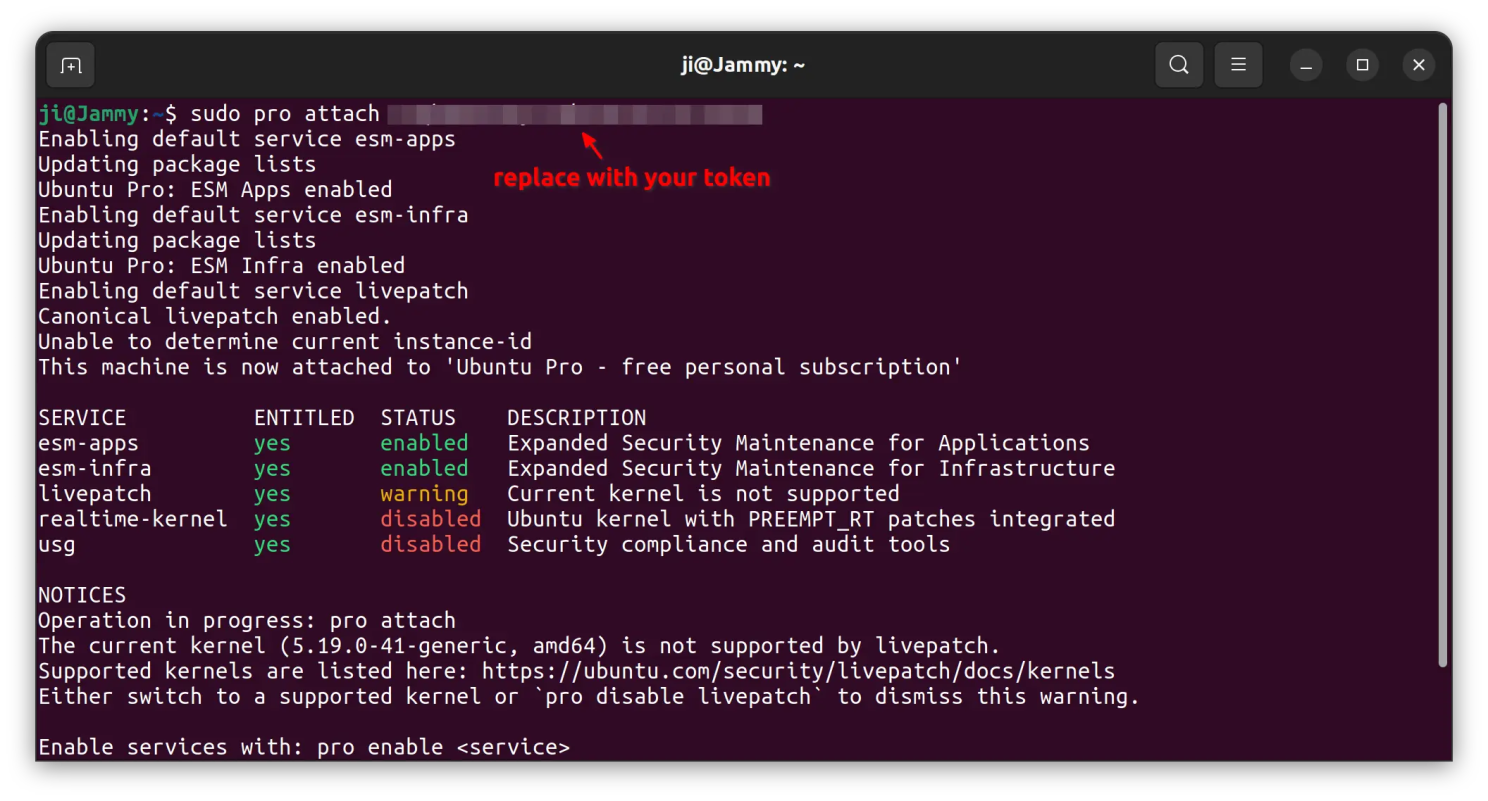
Task: Open terminal search
Action: point(1179,65)
